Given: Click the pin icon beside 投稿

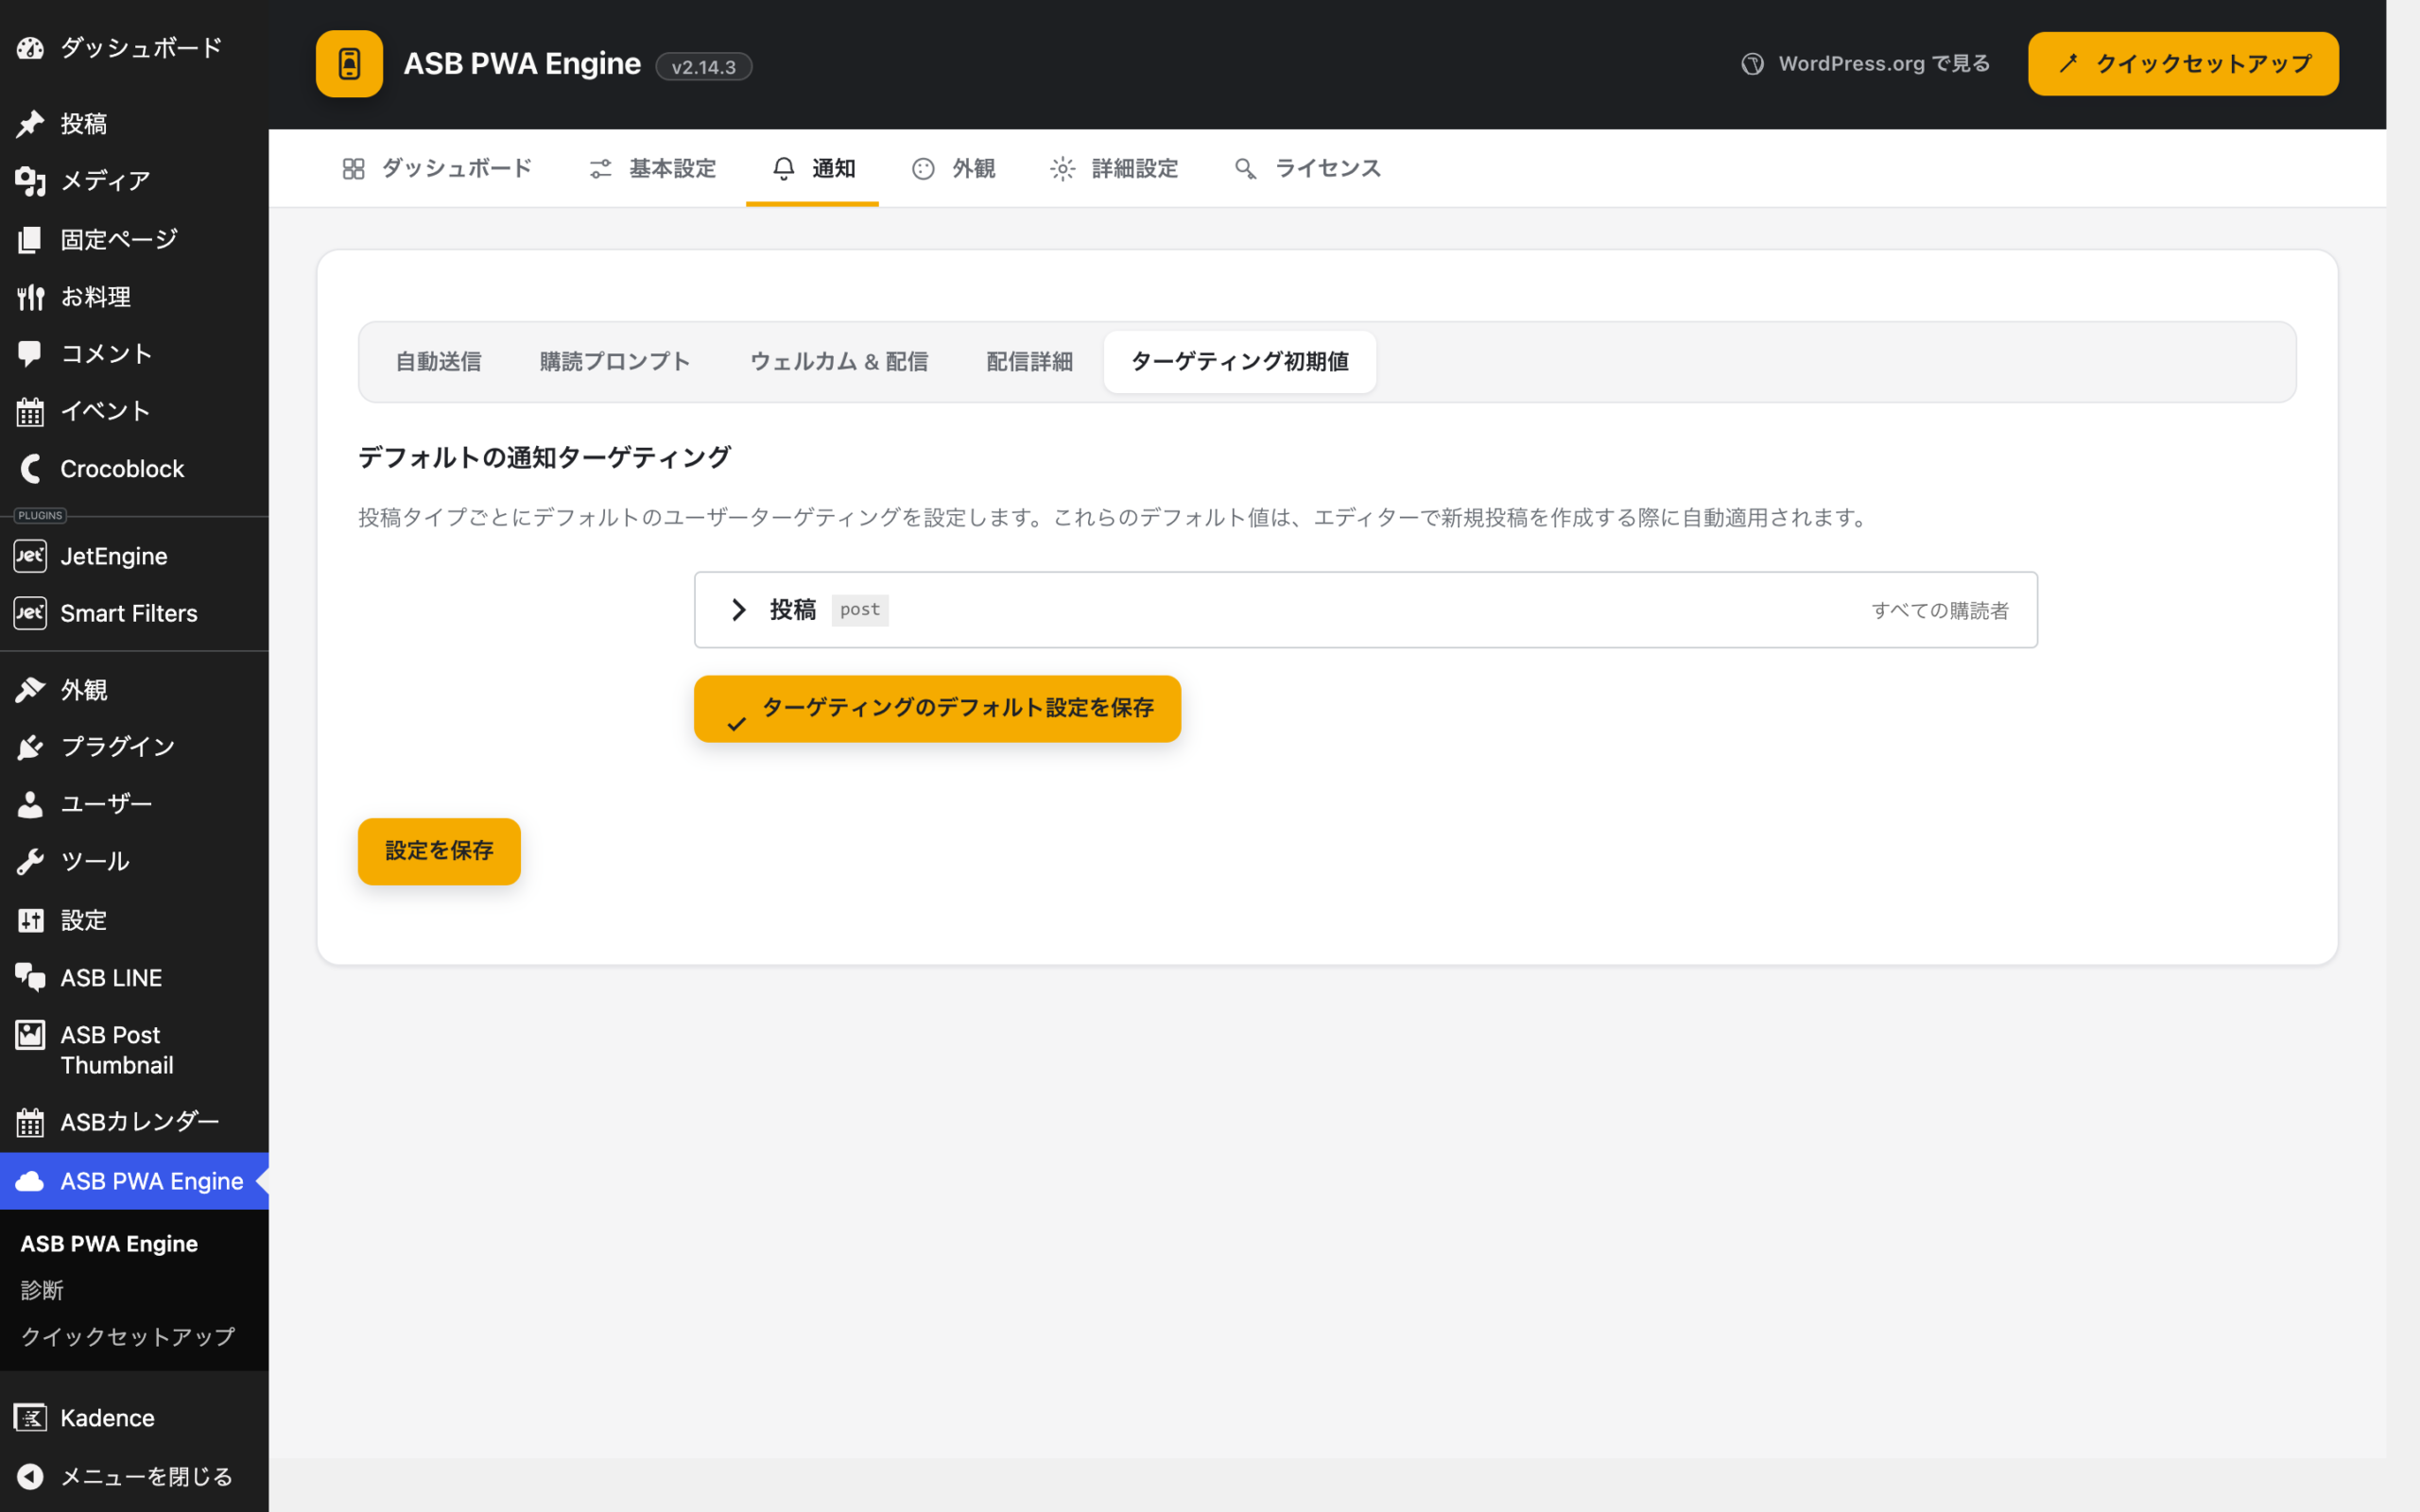Looking at the screenshot, I should 30,124.
